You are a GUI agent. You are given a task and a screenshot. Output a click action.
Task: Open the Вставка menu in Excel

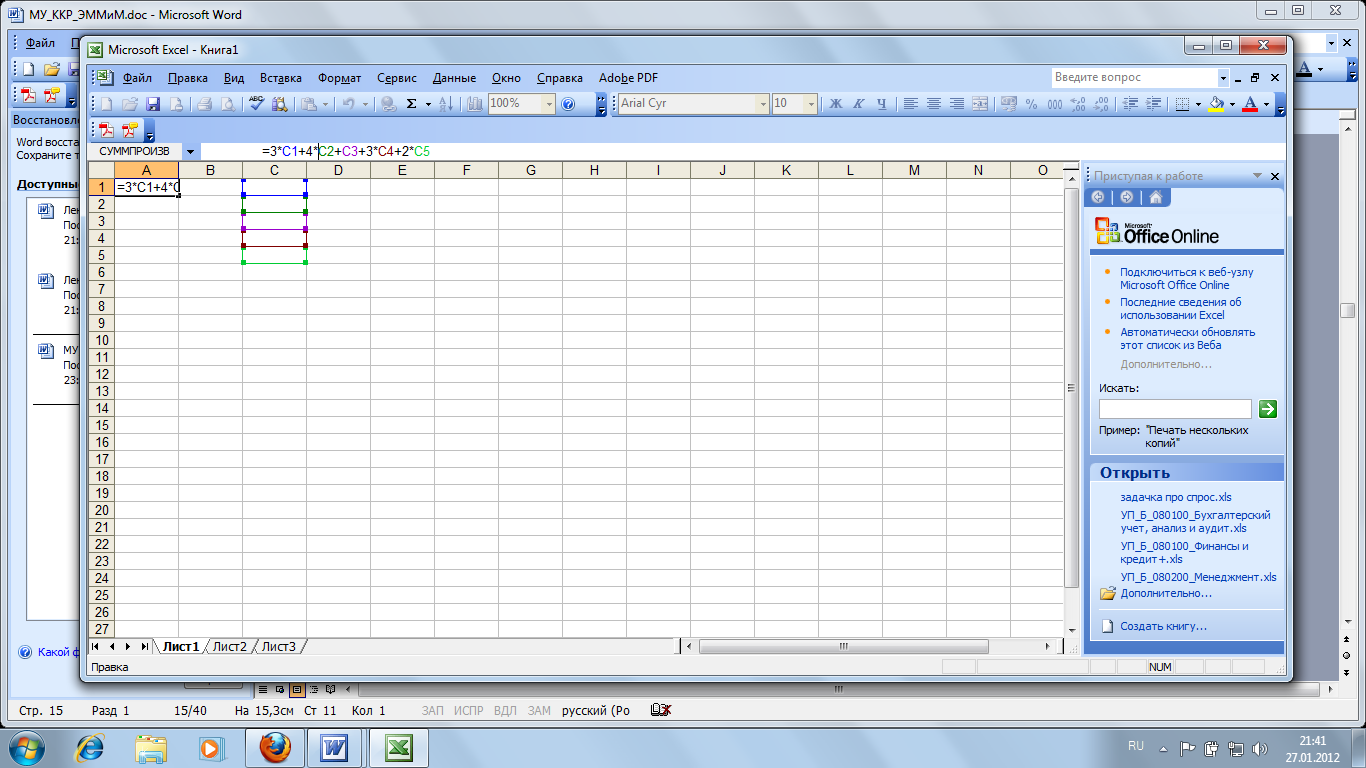click(281, 77)
